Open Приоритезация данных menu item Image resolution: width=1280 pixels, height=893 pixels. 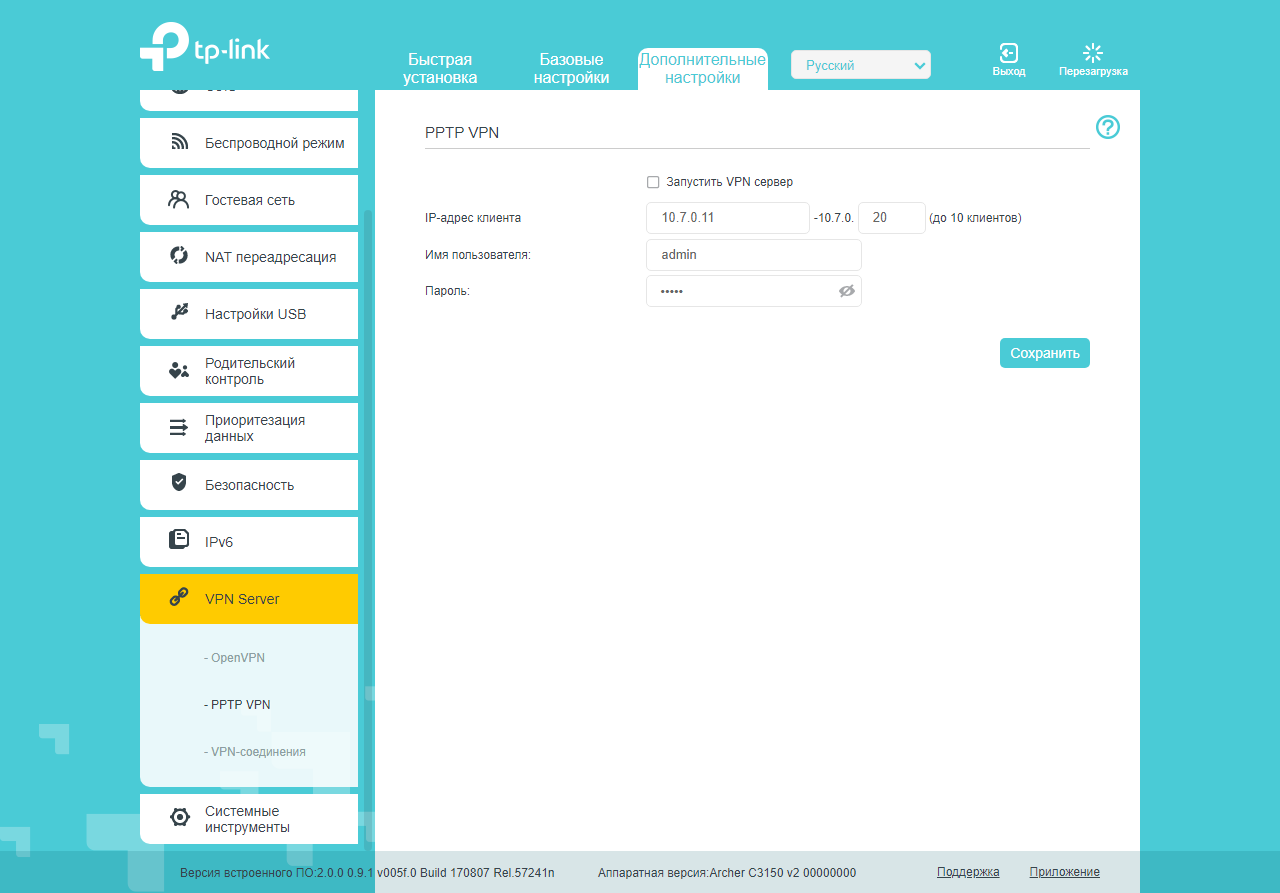249,428
